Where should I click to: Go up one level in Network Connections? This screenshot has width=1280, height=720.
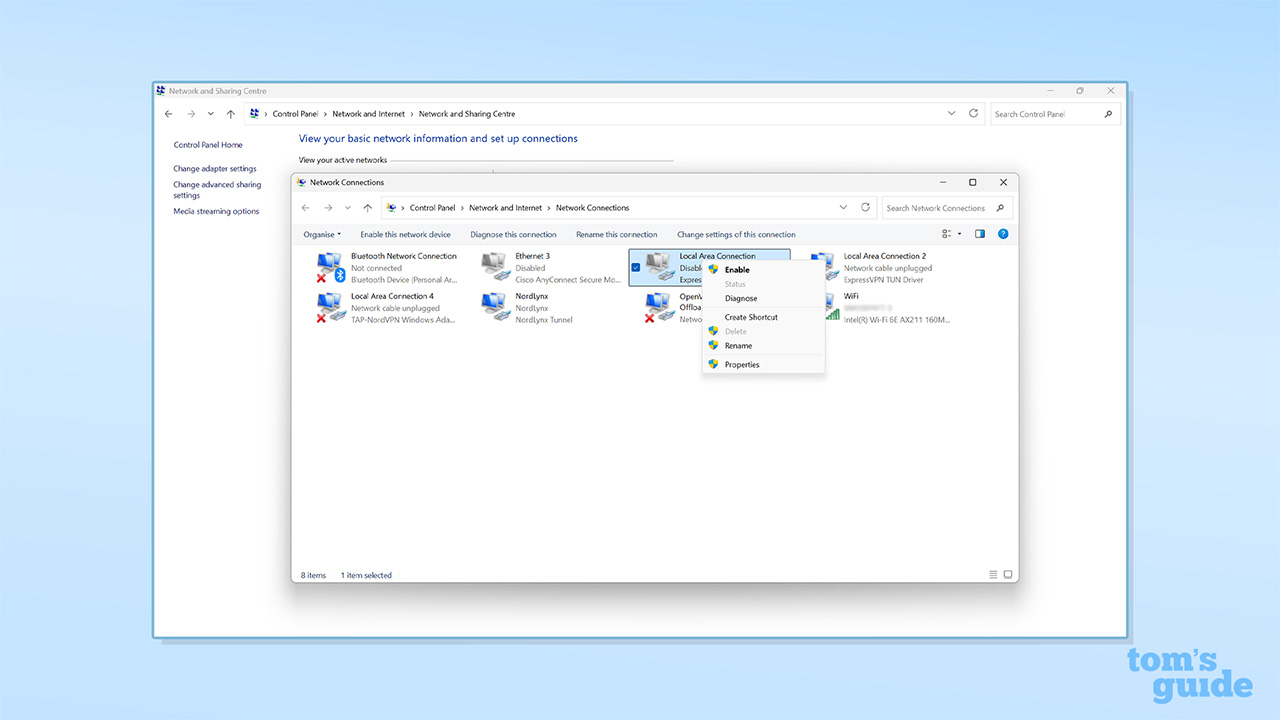pos(368,208)
